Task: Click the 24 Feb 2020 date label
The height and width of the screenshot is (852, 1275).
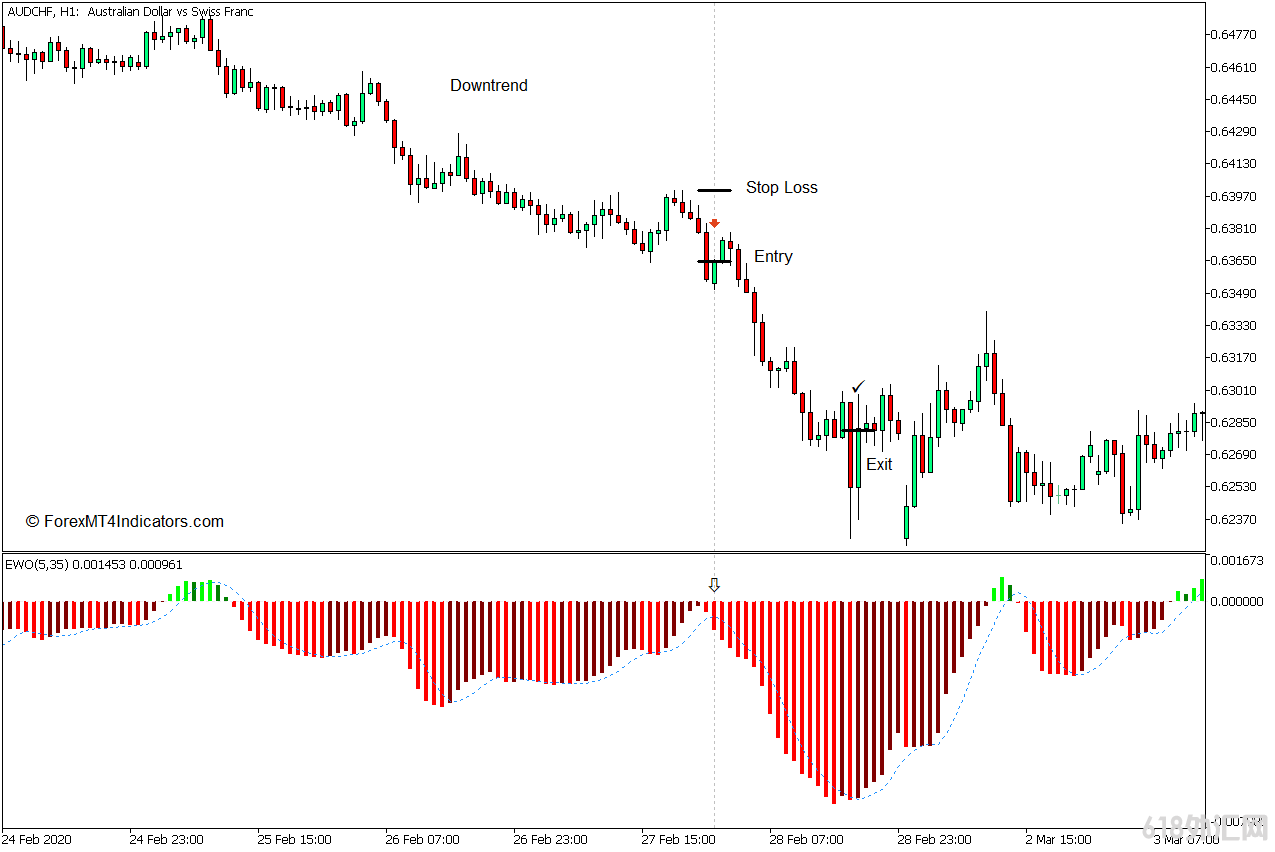Action: pyautogui.click(x=37, y=839)
